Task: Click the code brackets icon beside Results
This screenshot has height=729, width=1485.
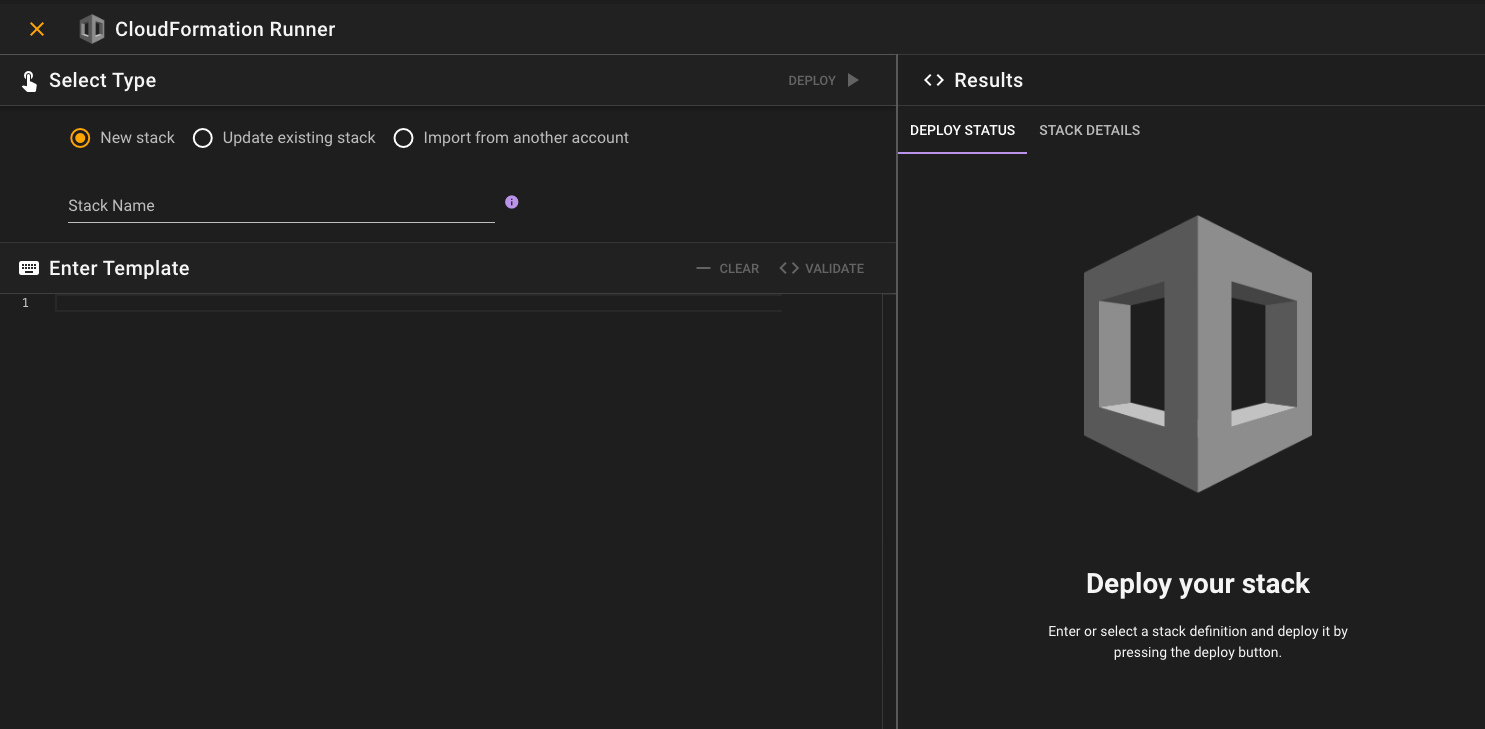Action: [x=934, y=80]
